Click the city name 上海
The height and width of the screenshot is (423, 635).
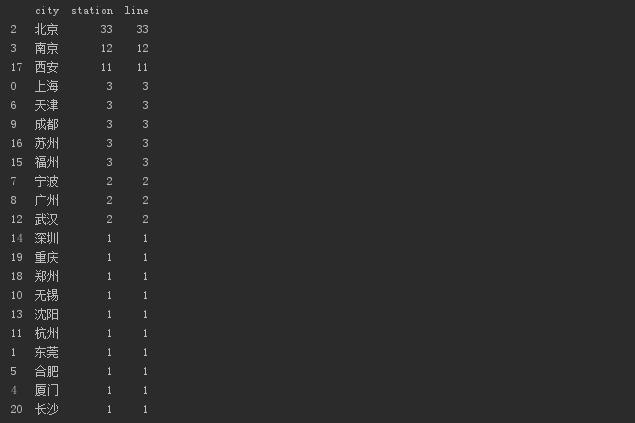tap(47, 86)
